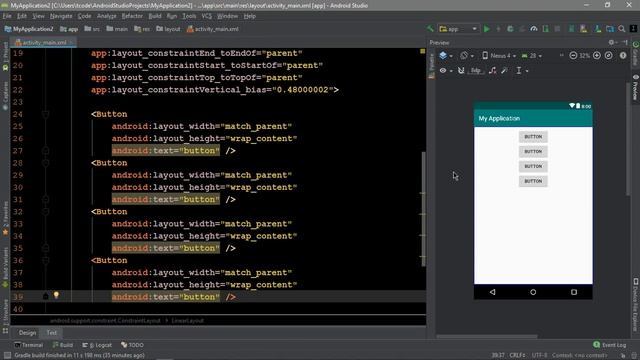Click the CRLF line separator in status bar

click(517, 355)
